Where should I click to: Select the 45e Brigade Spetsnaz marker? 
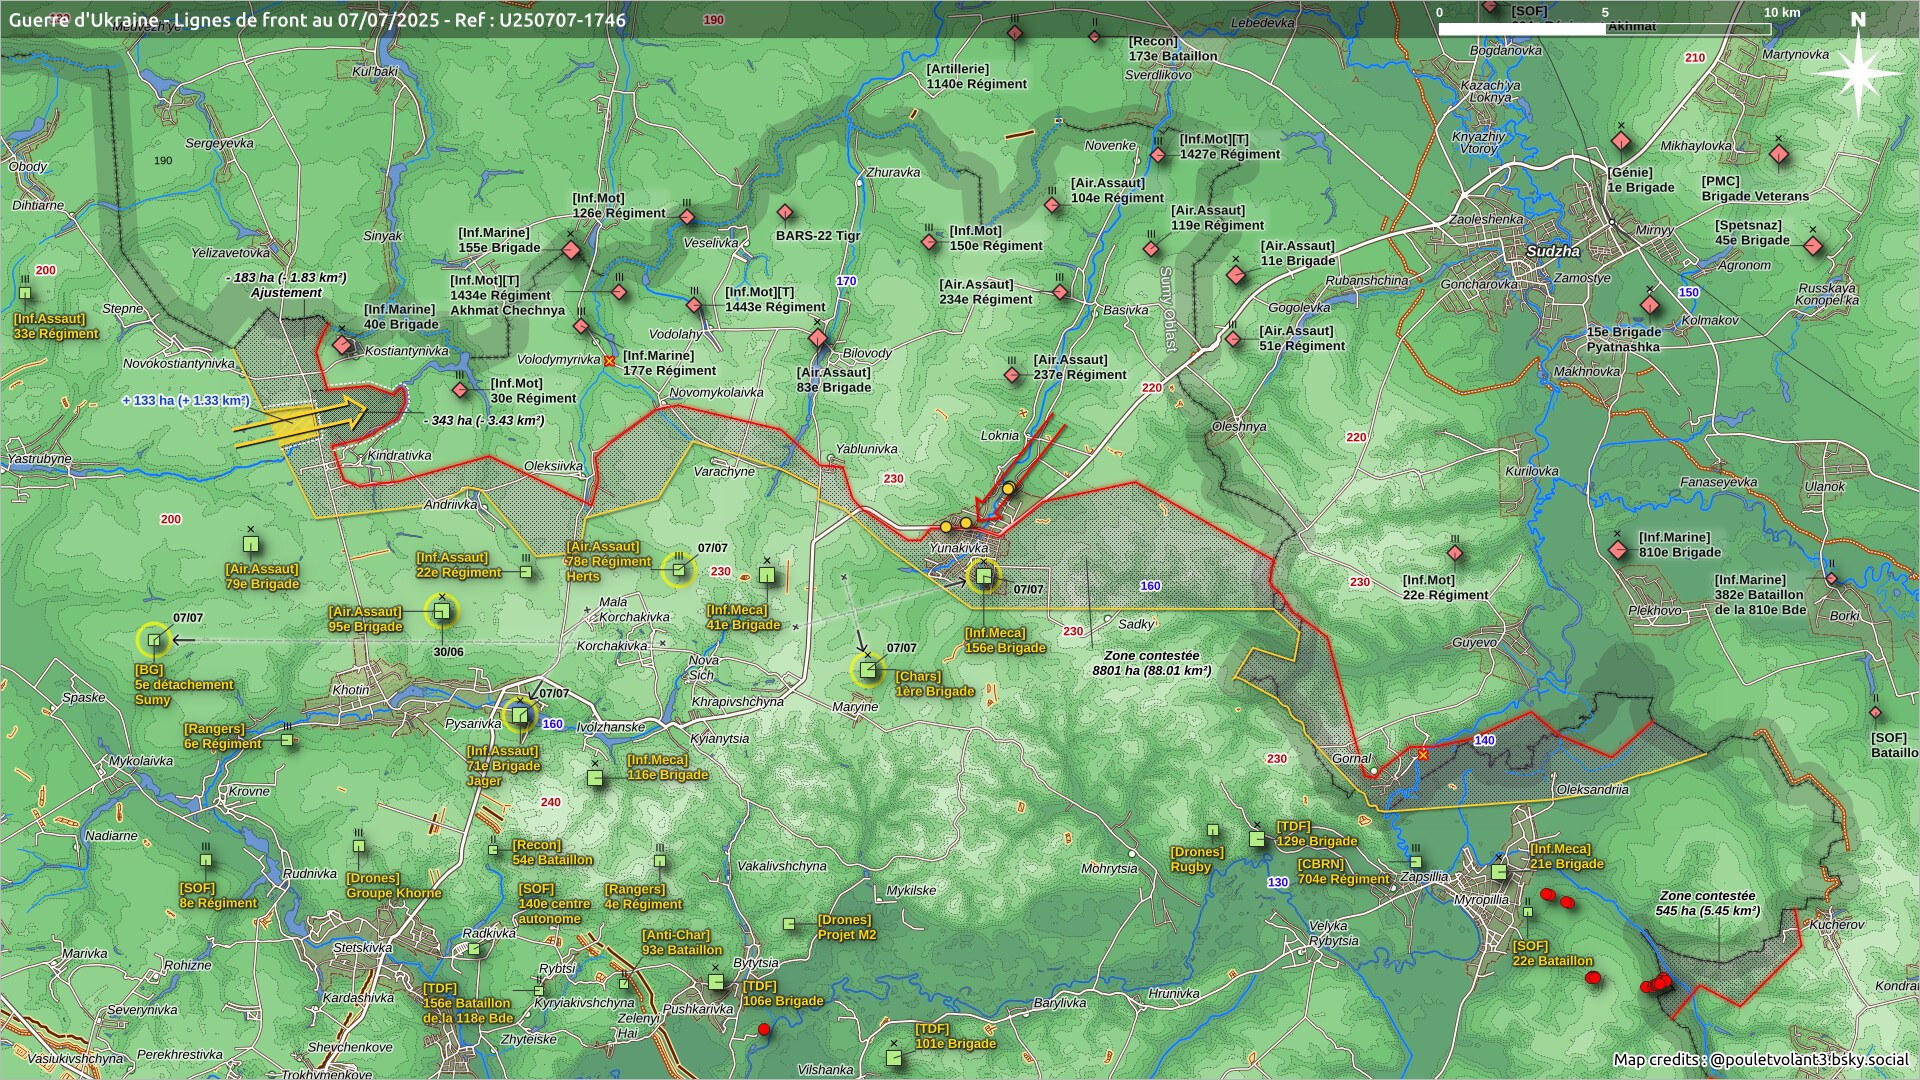coord(1813,246)
